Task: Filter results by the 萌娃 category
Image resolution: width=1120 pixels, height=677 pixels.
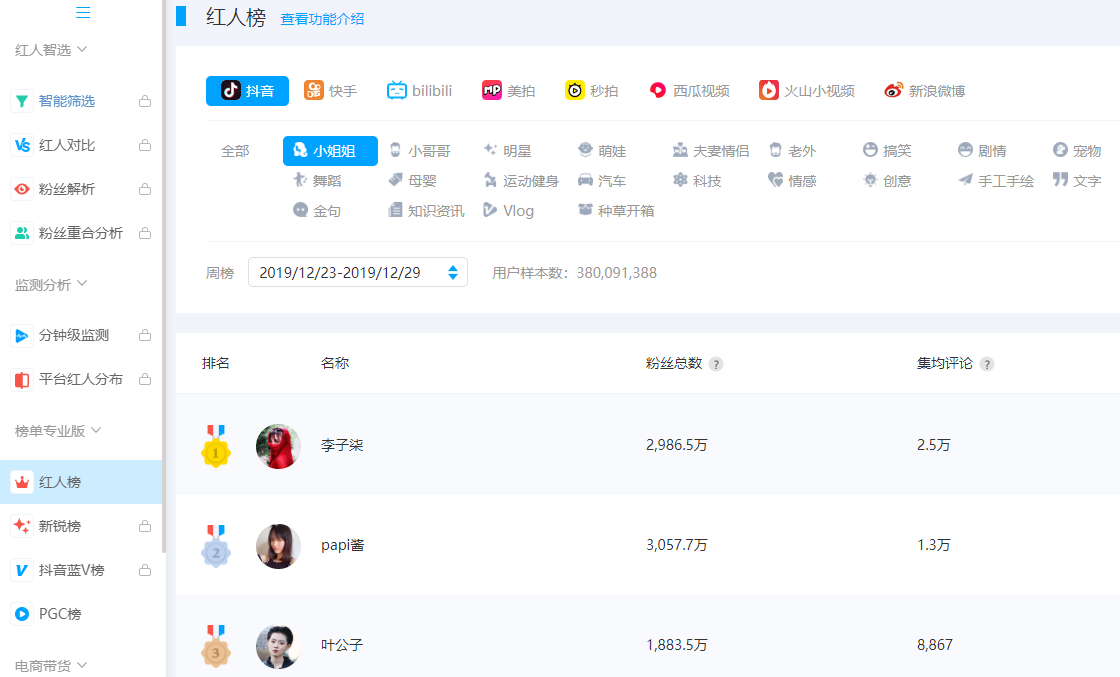Action: coord(601,150)
